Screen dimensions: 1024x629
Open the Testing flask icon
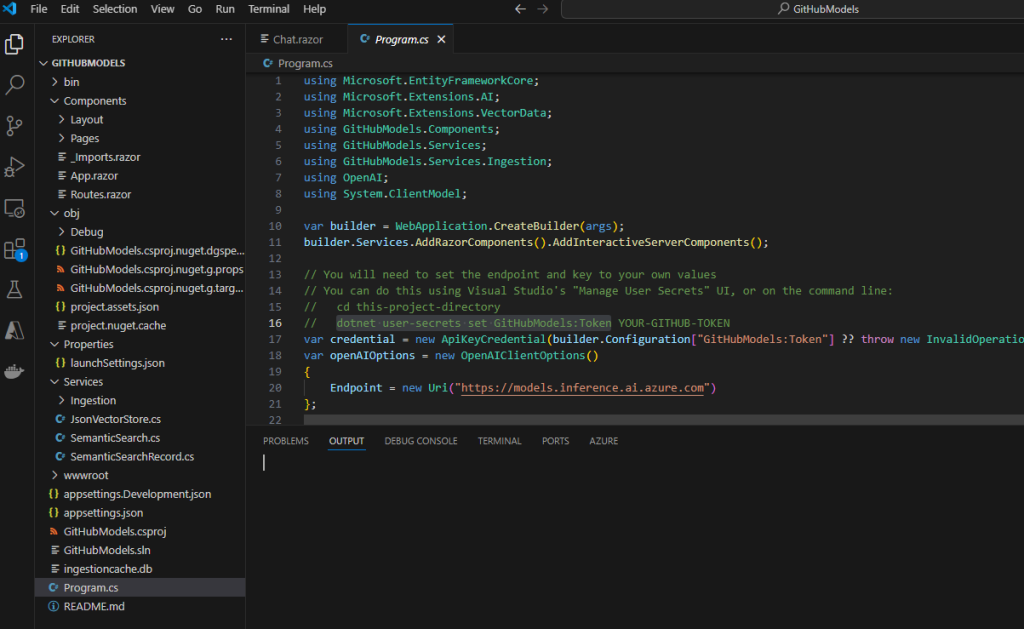point(14,289)
